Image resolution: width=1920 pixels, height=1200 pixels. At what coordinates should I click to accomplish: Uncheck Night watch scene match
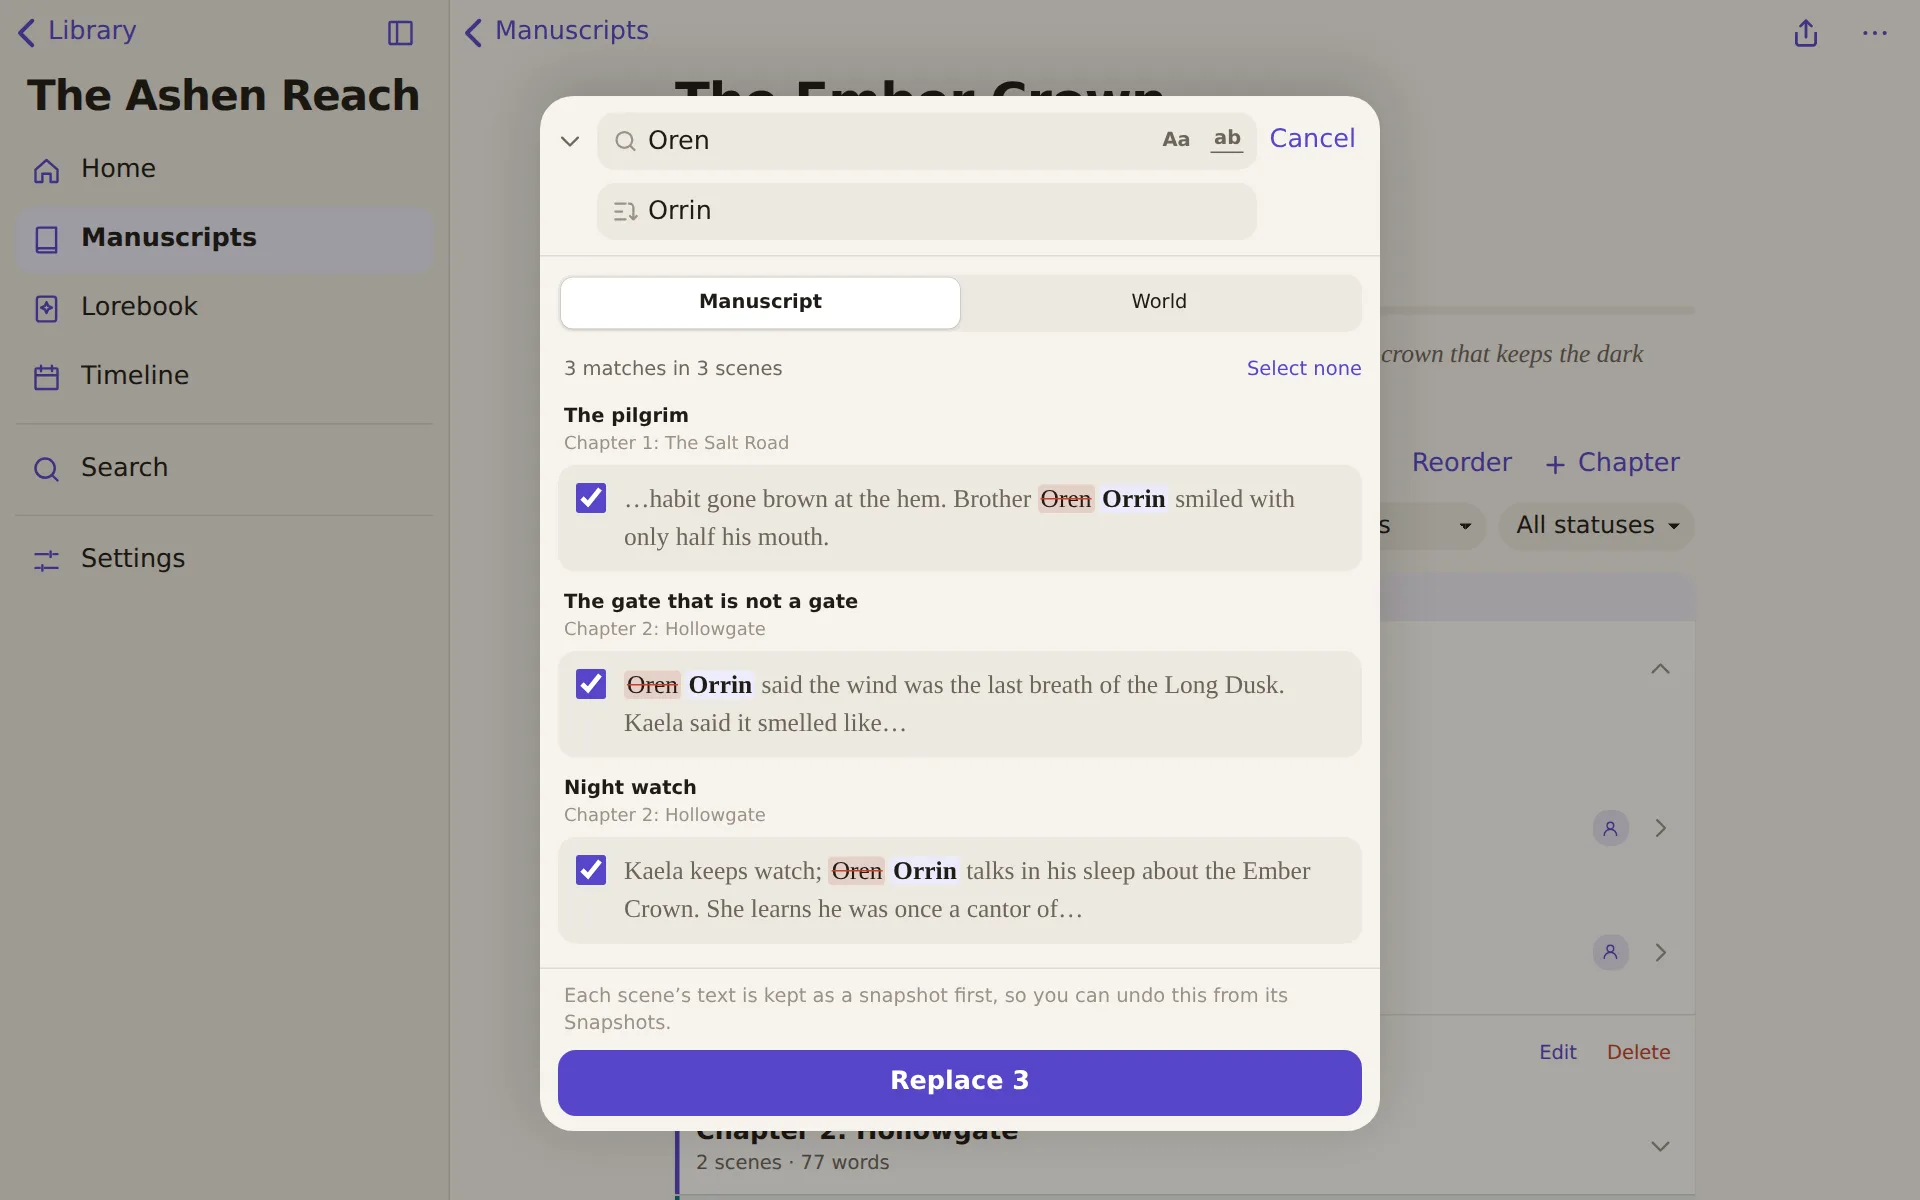click(x=591, y=870)
